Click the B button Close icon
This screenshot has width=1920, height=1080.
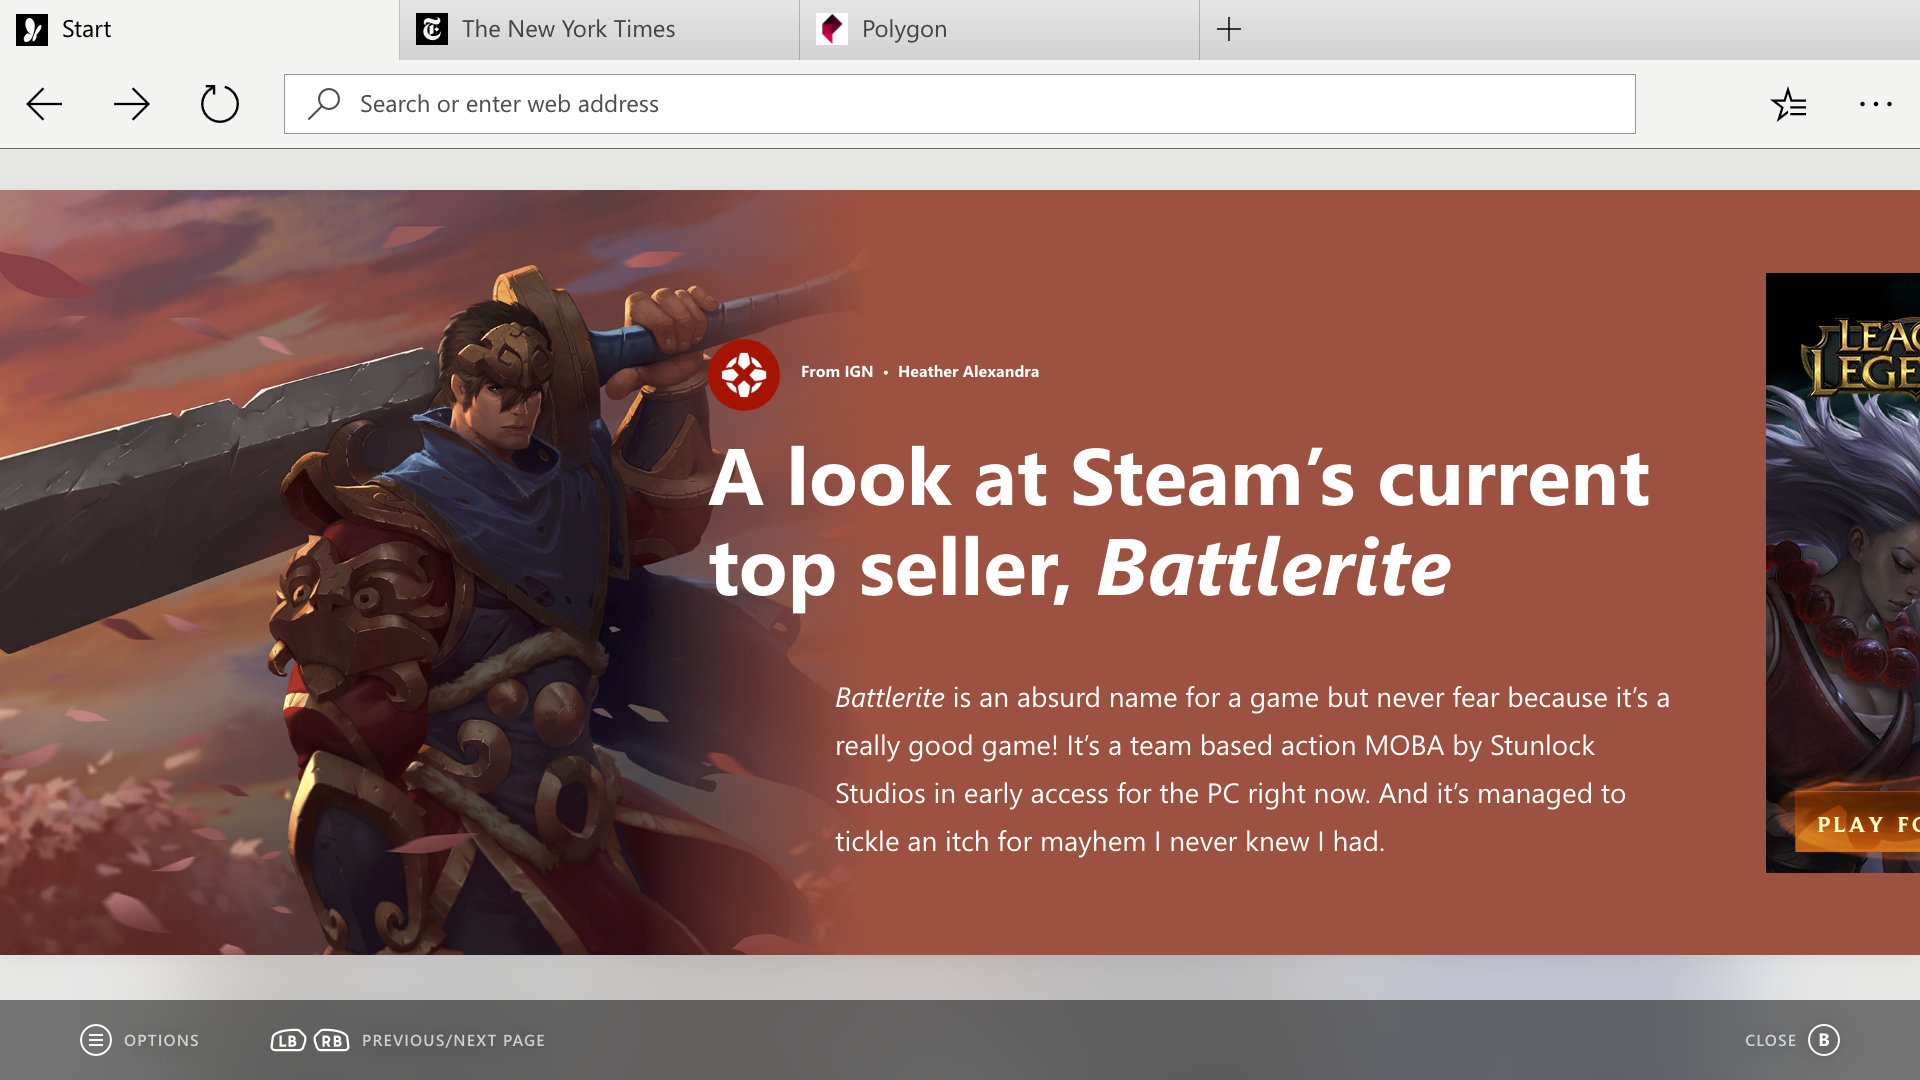[1824, 1040]
